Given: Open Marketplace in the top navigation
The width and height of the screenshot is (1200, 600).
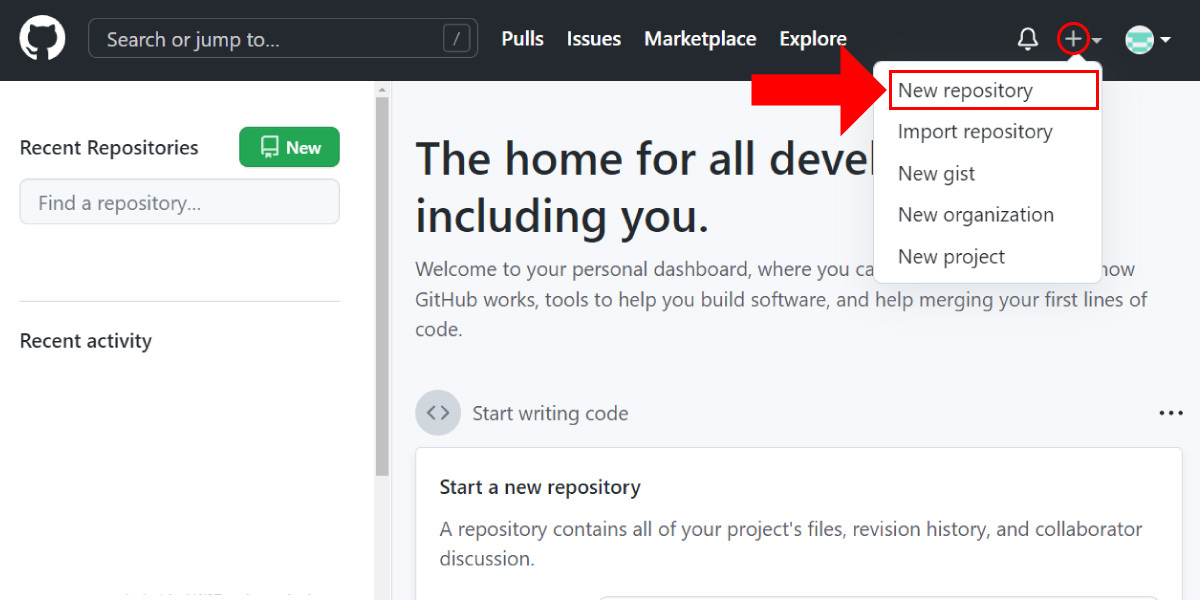Looking at the screenshot, I should click(700, 39).
